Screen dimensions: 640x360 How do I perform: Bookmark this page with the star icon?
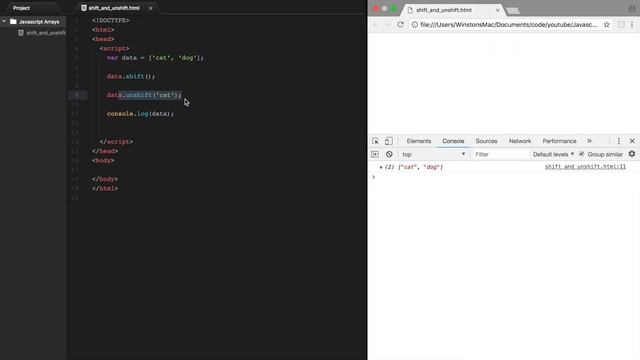607,24
